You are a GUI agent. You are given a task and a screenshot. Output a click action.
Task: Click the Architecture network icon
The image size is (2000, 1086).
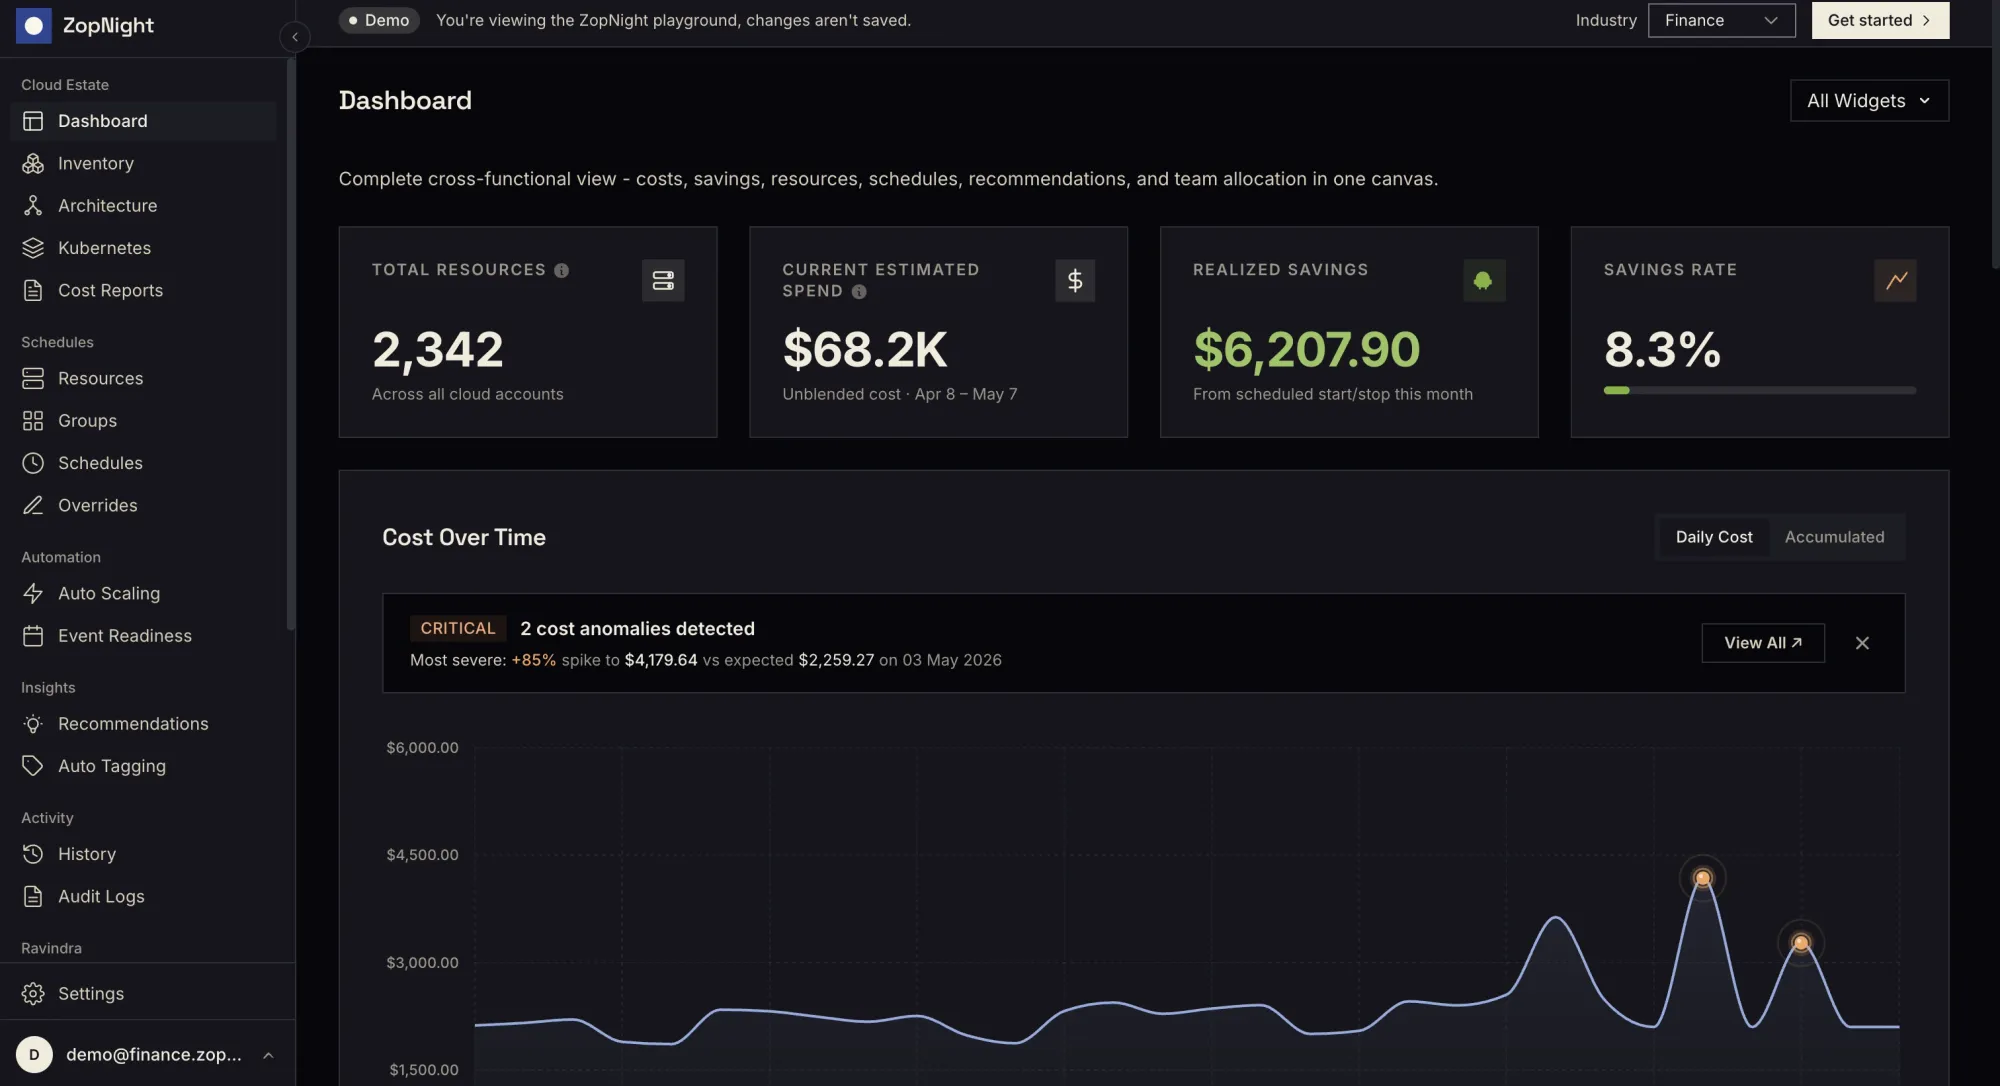coord(33,206)
